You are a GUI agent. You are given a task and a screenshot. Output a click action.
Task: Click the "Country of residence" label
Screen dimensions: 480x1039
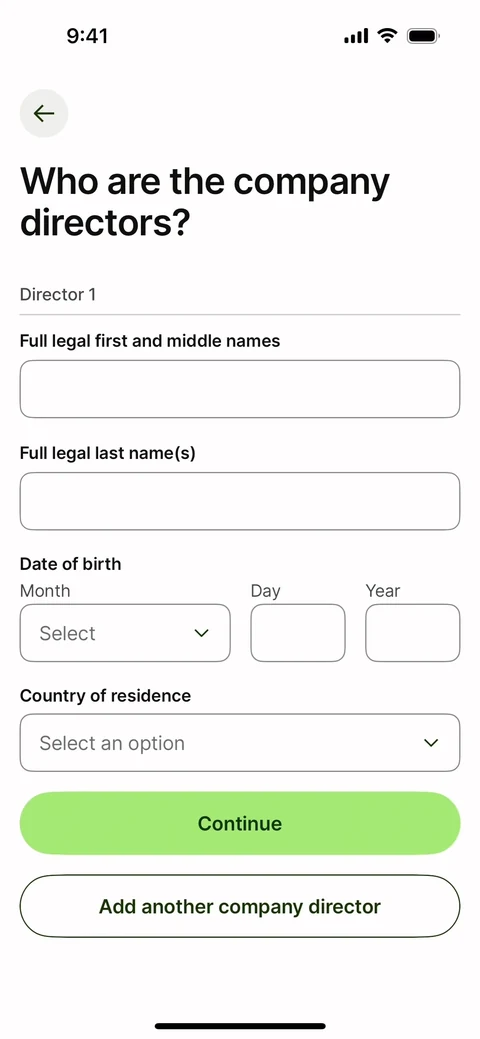point(105,696)
